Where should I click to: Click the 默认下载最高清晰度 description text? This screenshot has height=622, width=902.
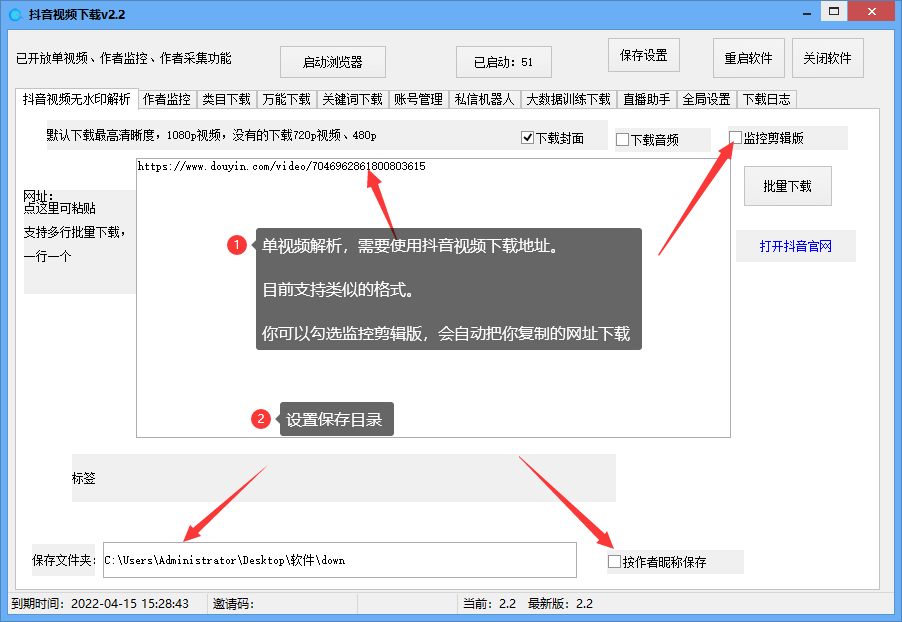[211, 135]
